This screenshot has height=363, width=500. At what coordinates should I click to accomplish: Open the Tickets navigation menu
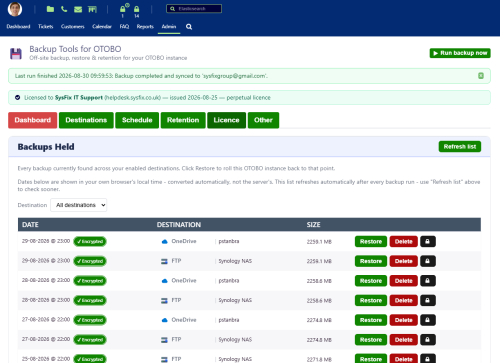pyautogui.click(x=46, y=27)
